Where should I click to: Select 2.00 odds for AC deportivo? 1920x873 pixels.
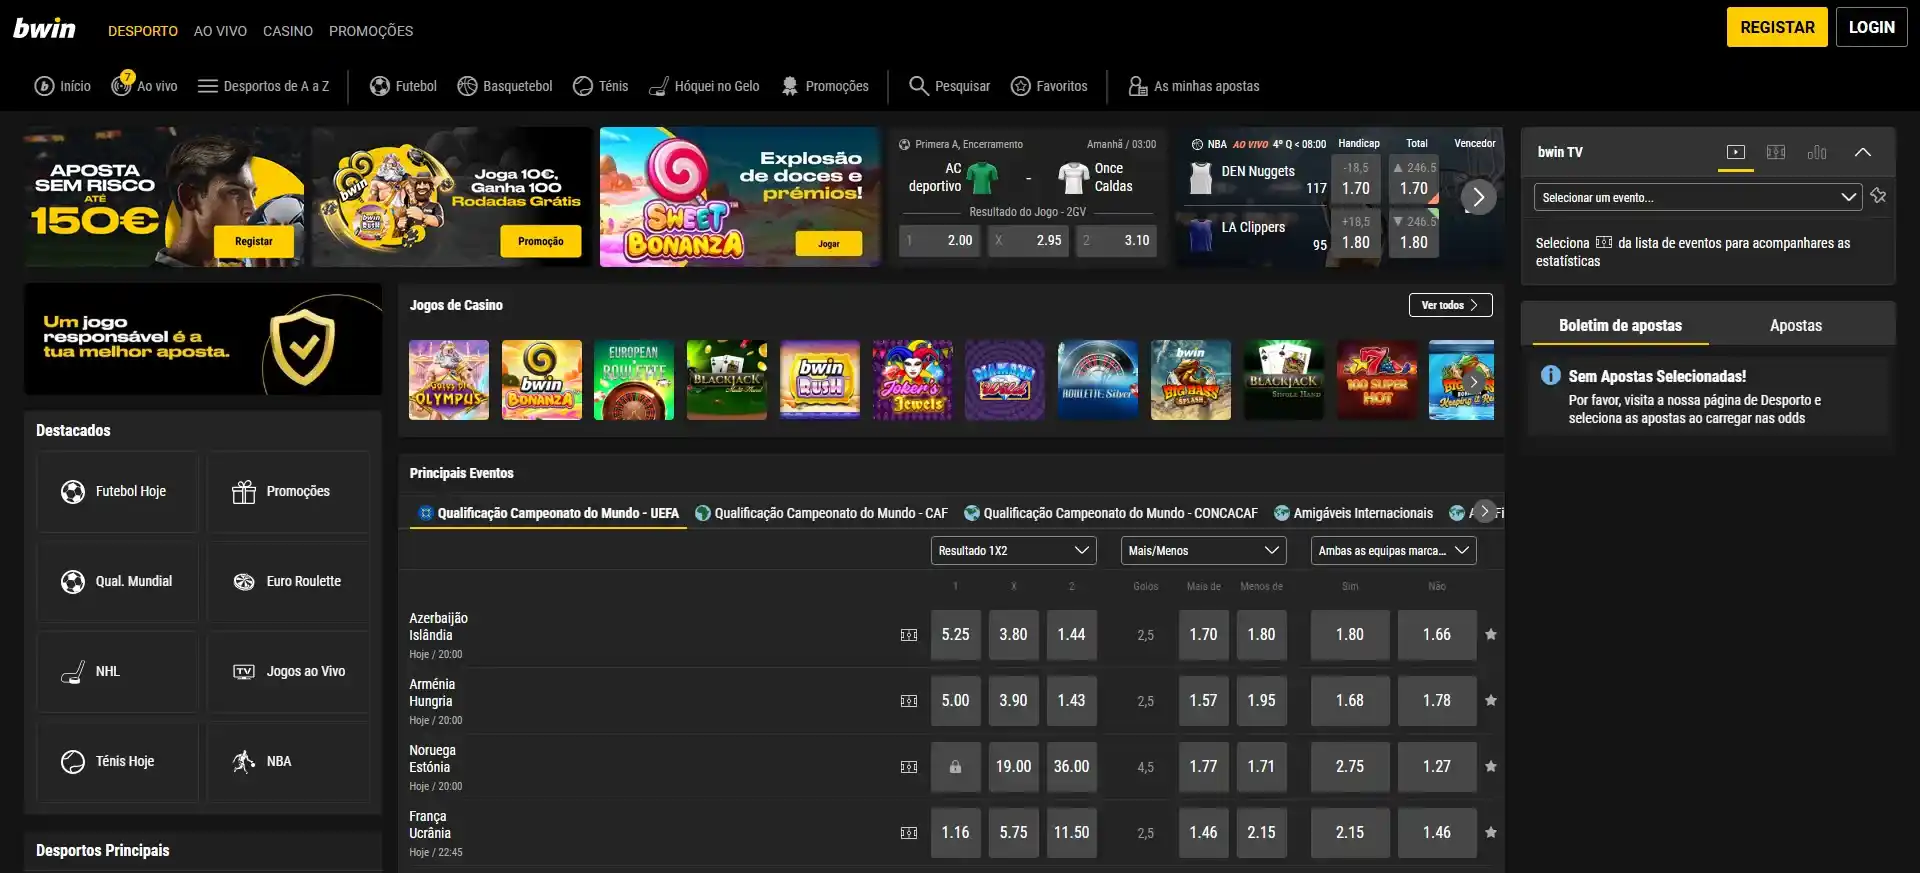point(940,240)
